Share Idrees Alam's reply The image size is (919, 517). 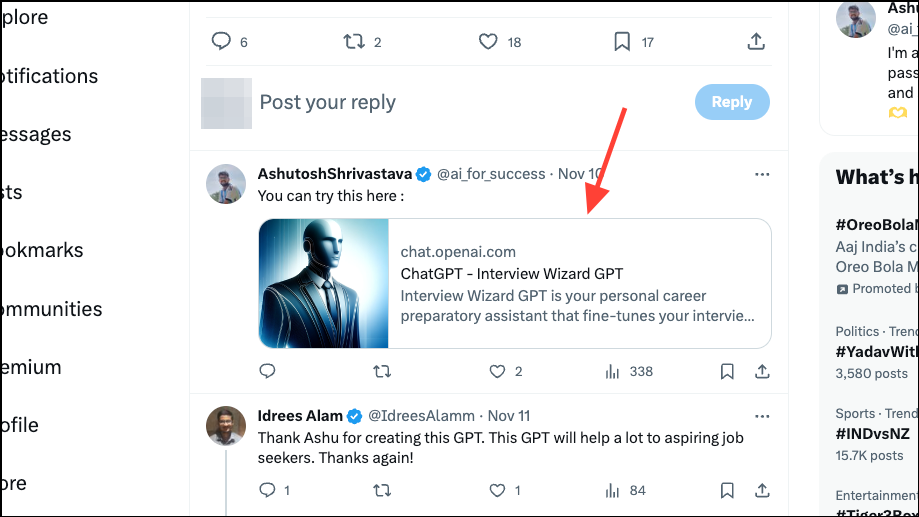click(762, 490)
